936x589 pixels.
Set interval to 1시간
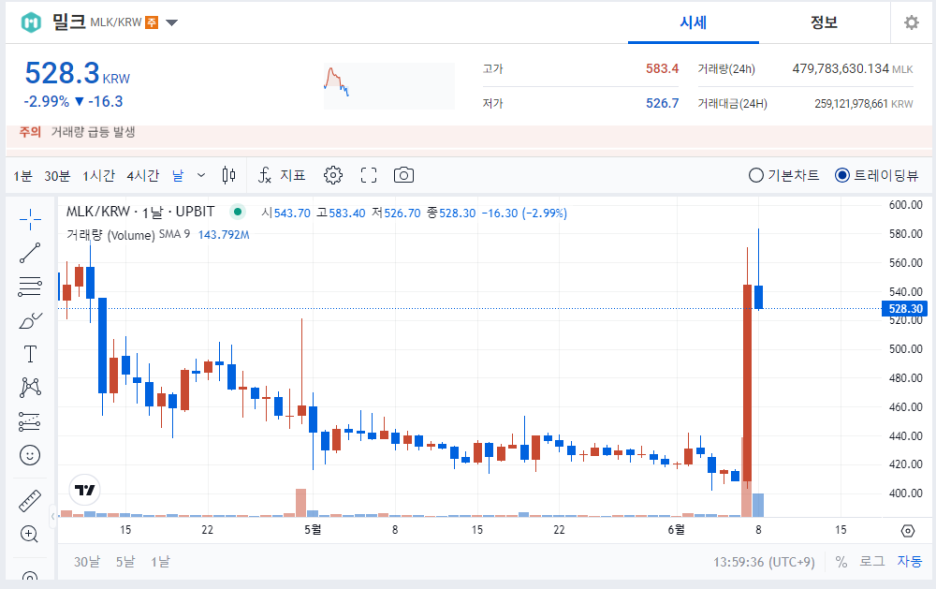pos(98,176)
